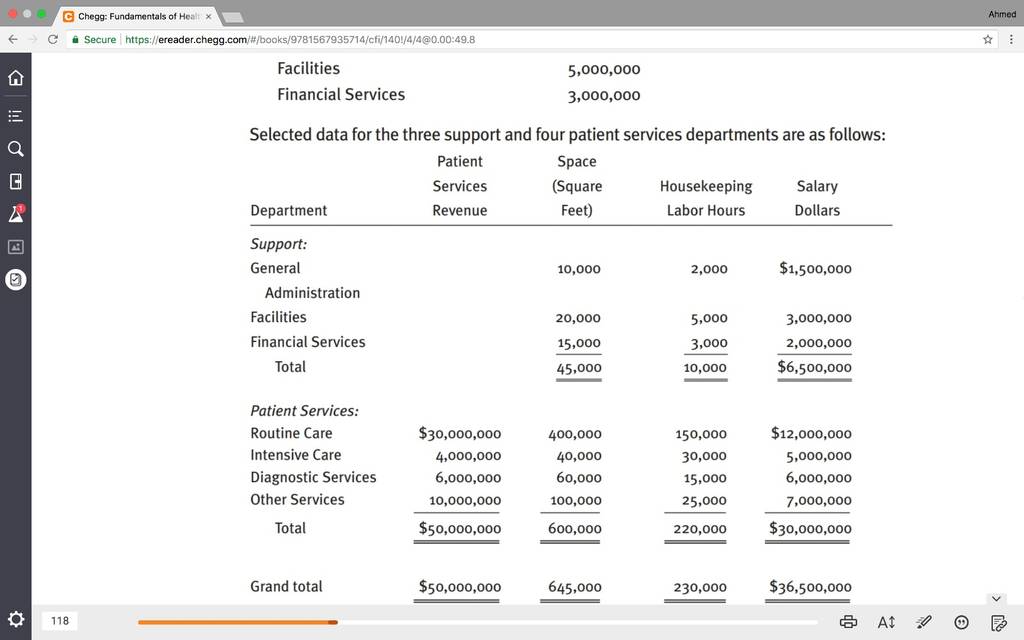Viewport: 1024px width, 640px height.
Task: Open the Home icon in sidebar
Action: point(16,78)
